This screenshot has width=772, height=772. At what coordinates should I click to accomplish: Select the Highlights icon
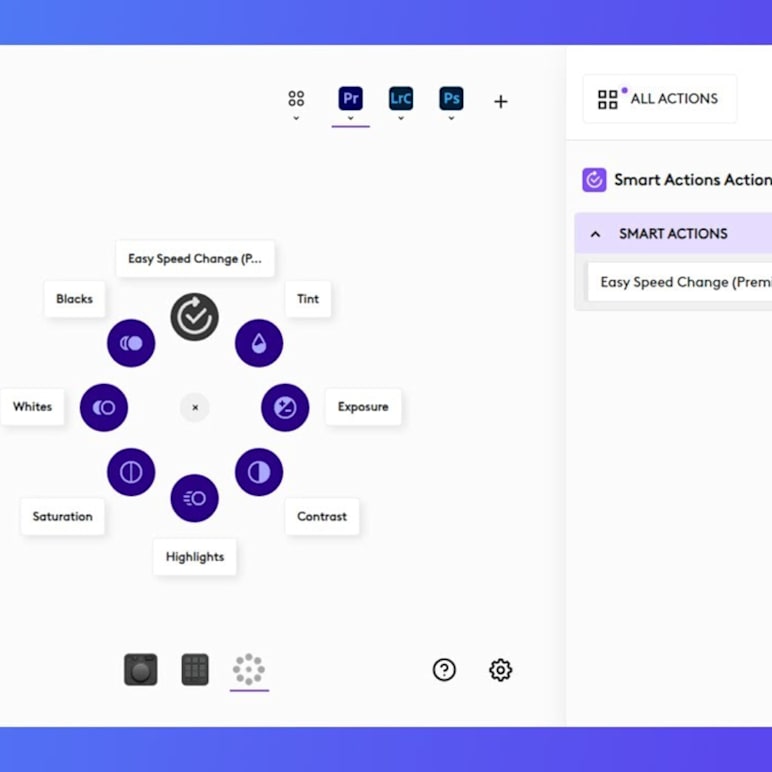coord(194,498)
